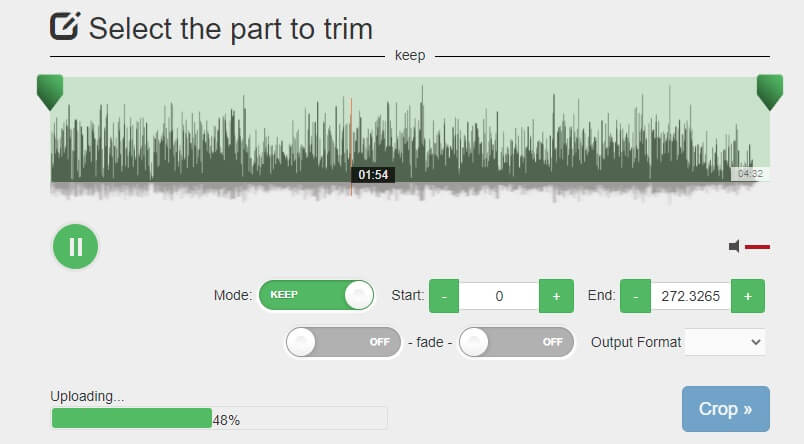Screen dimensions: 804x444
Task: Increase the Start time with plus
Action: pos(556,296)
